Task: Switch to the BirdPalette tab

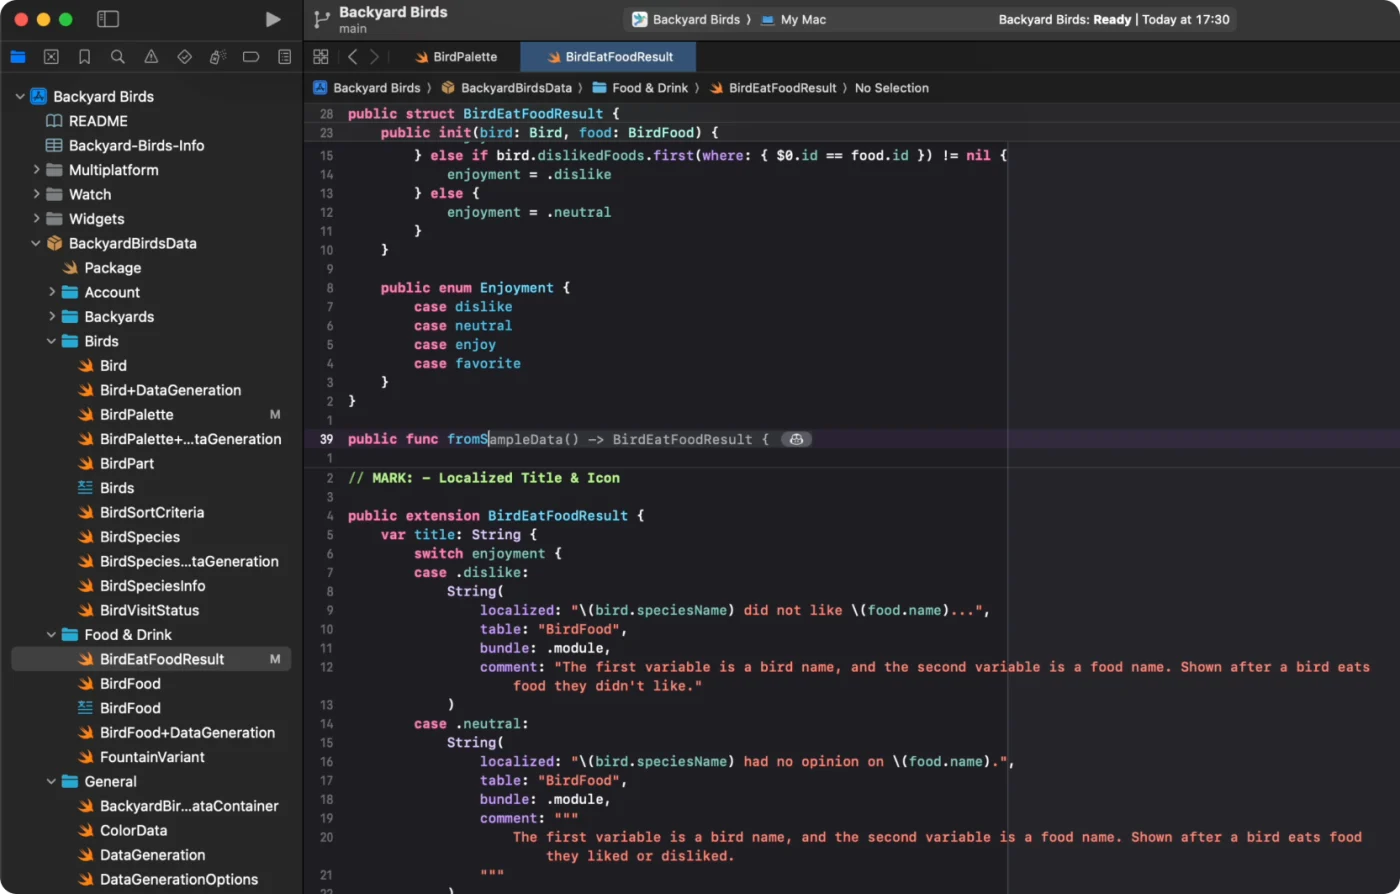Action: tap(455, 57)
